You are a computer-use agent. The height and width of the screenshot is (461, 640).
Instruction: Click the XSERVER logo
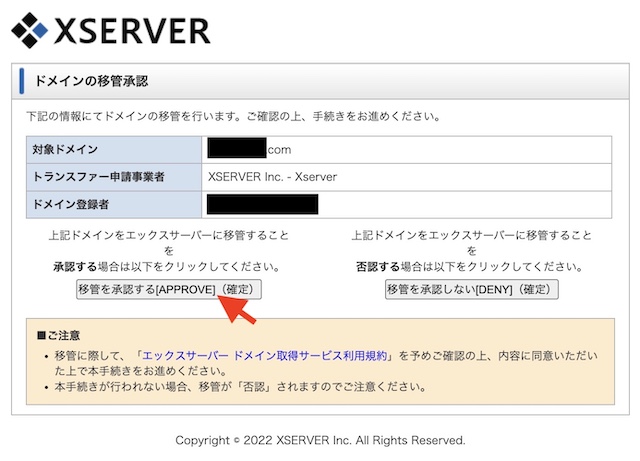(111, 31)
